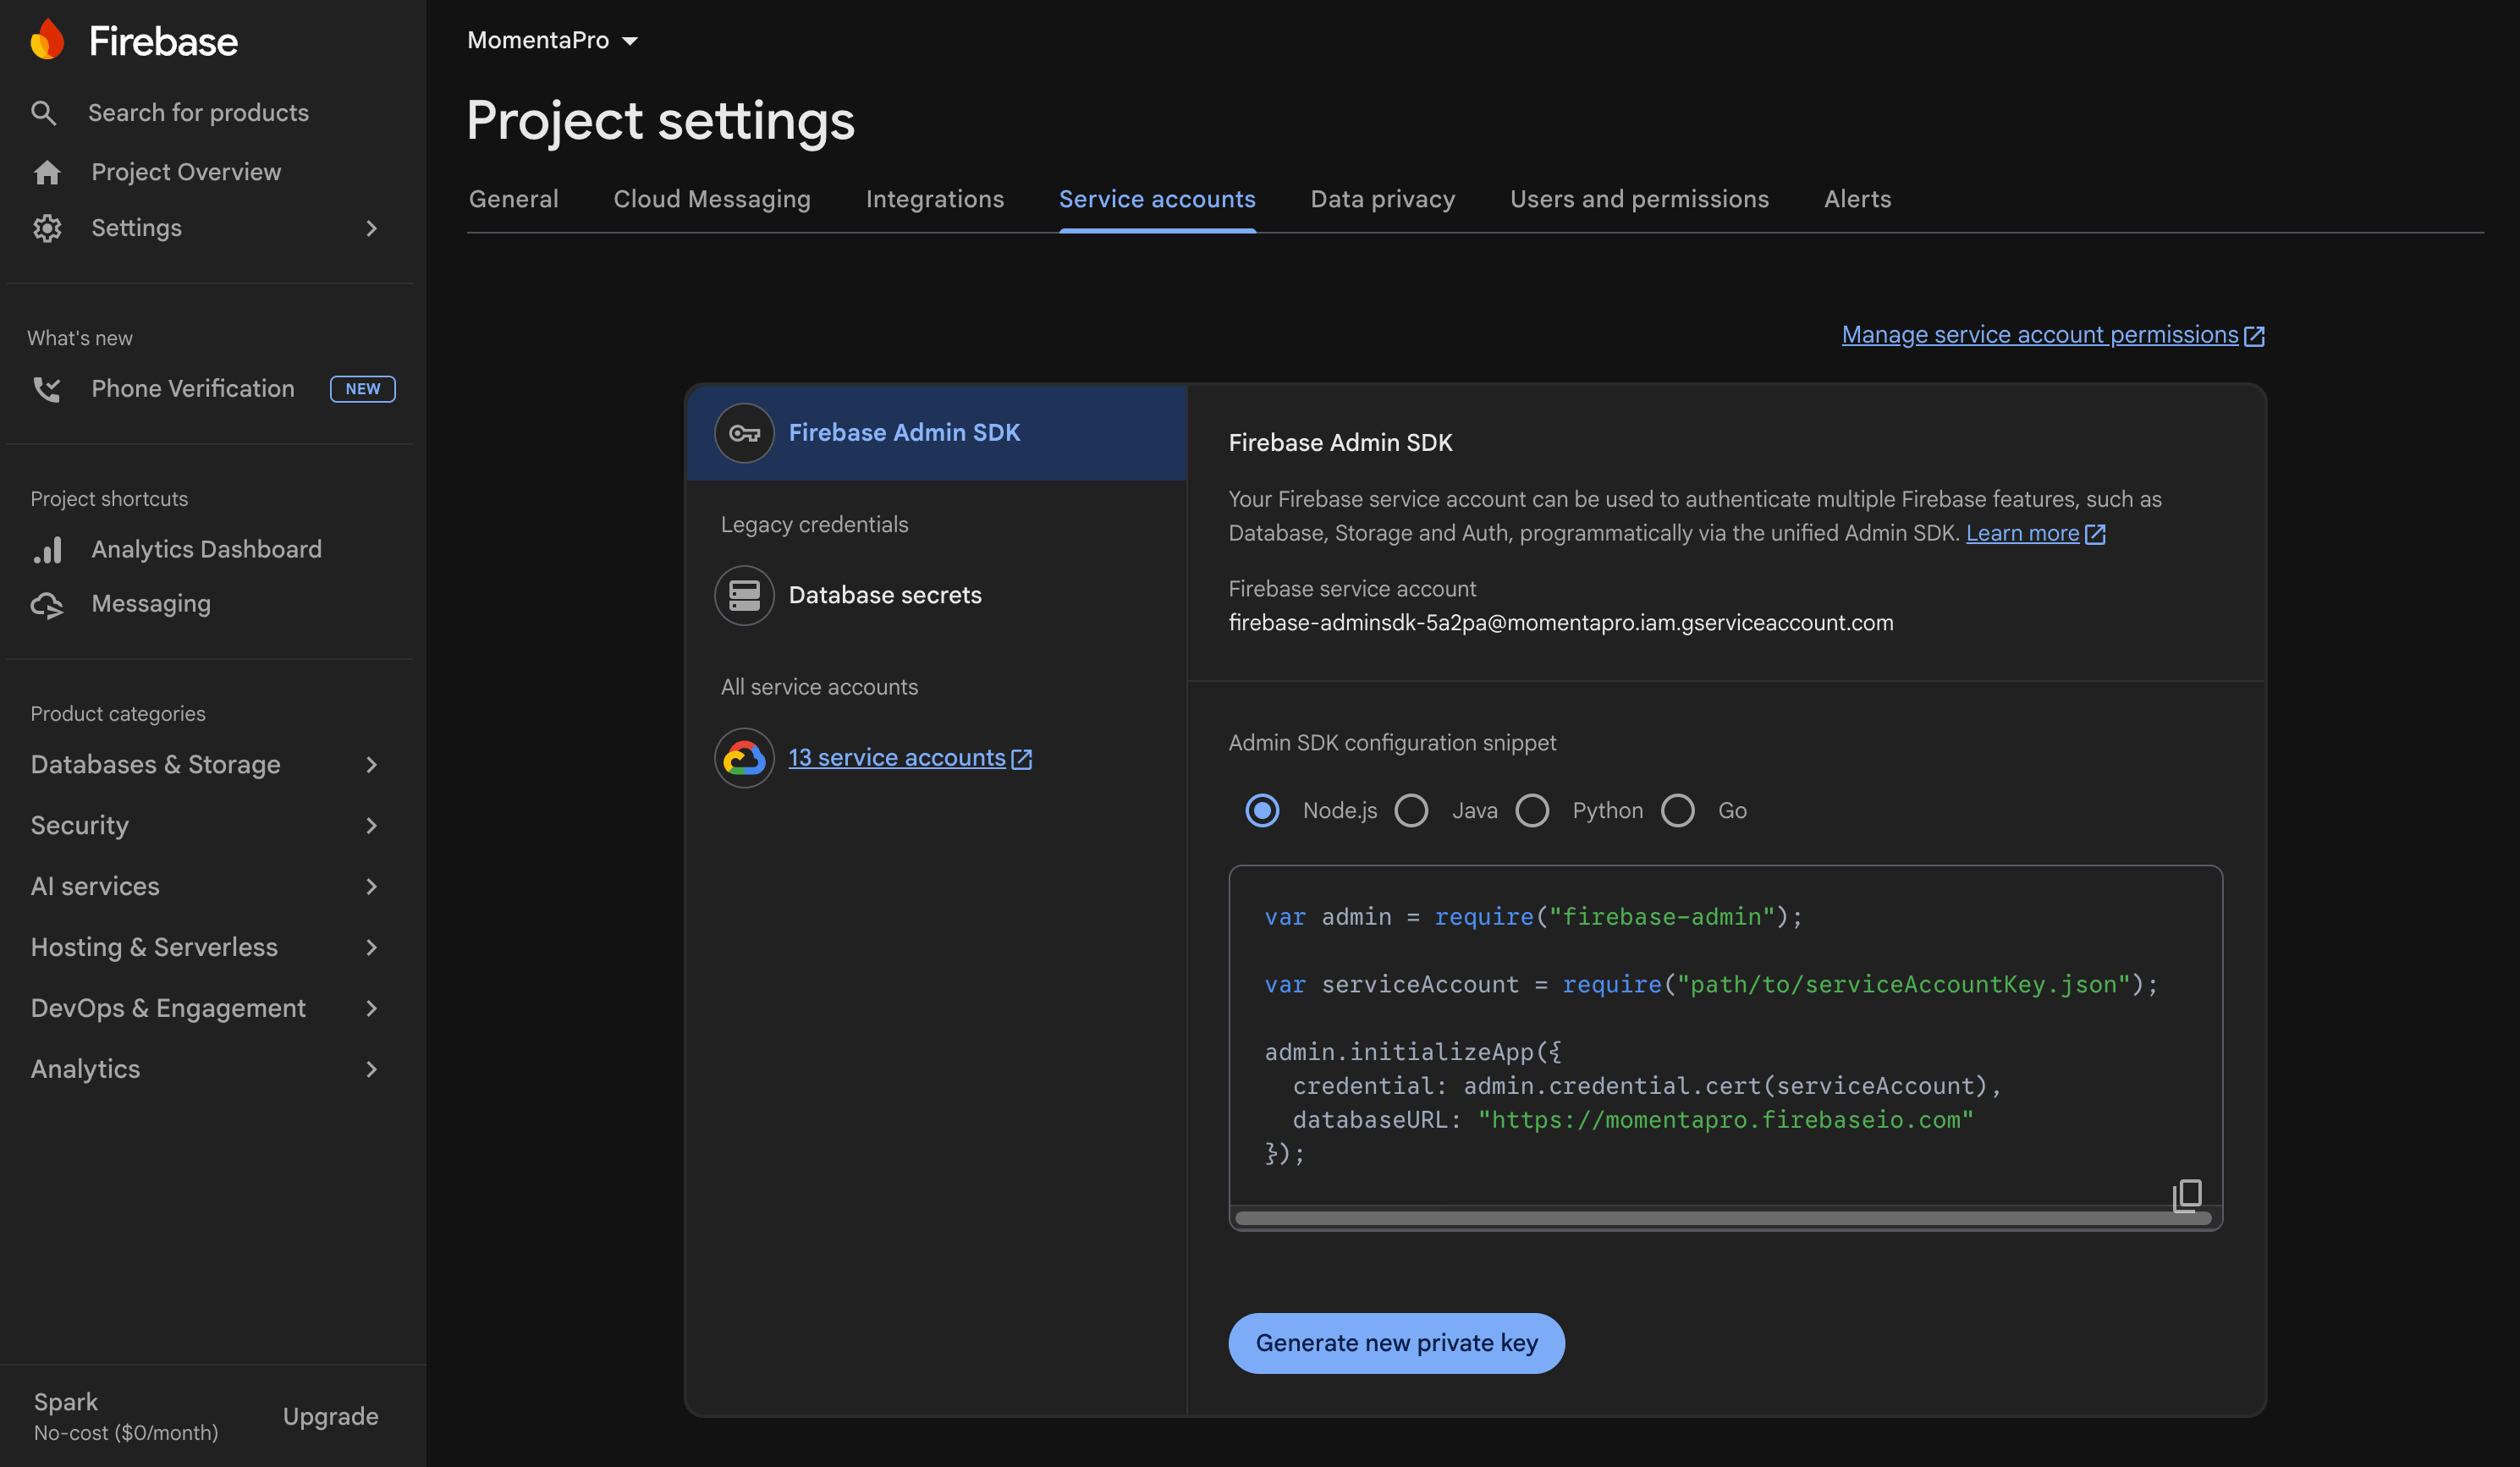
Task: Click the "firebase-admin" string in code
Action: pyautogui.click(x=1661, y=917)
